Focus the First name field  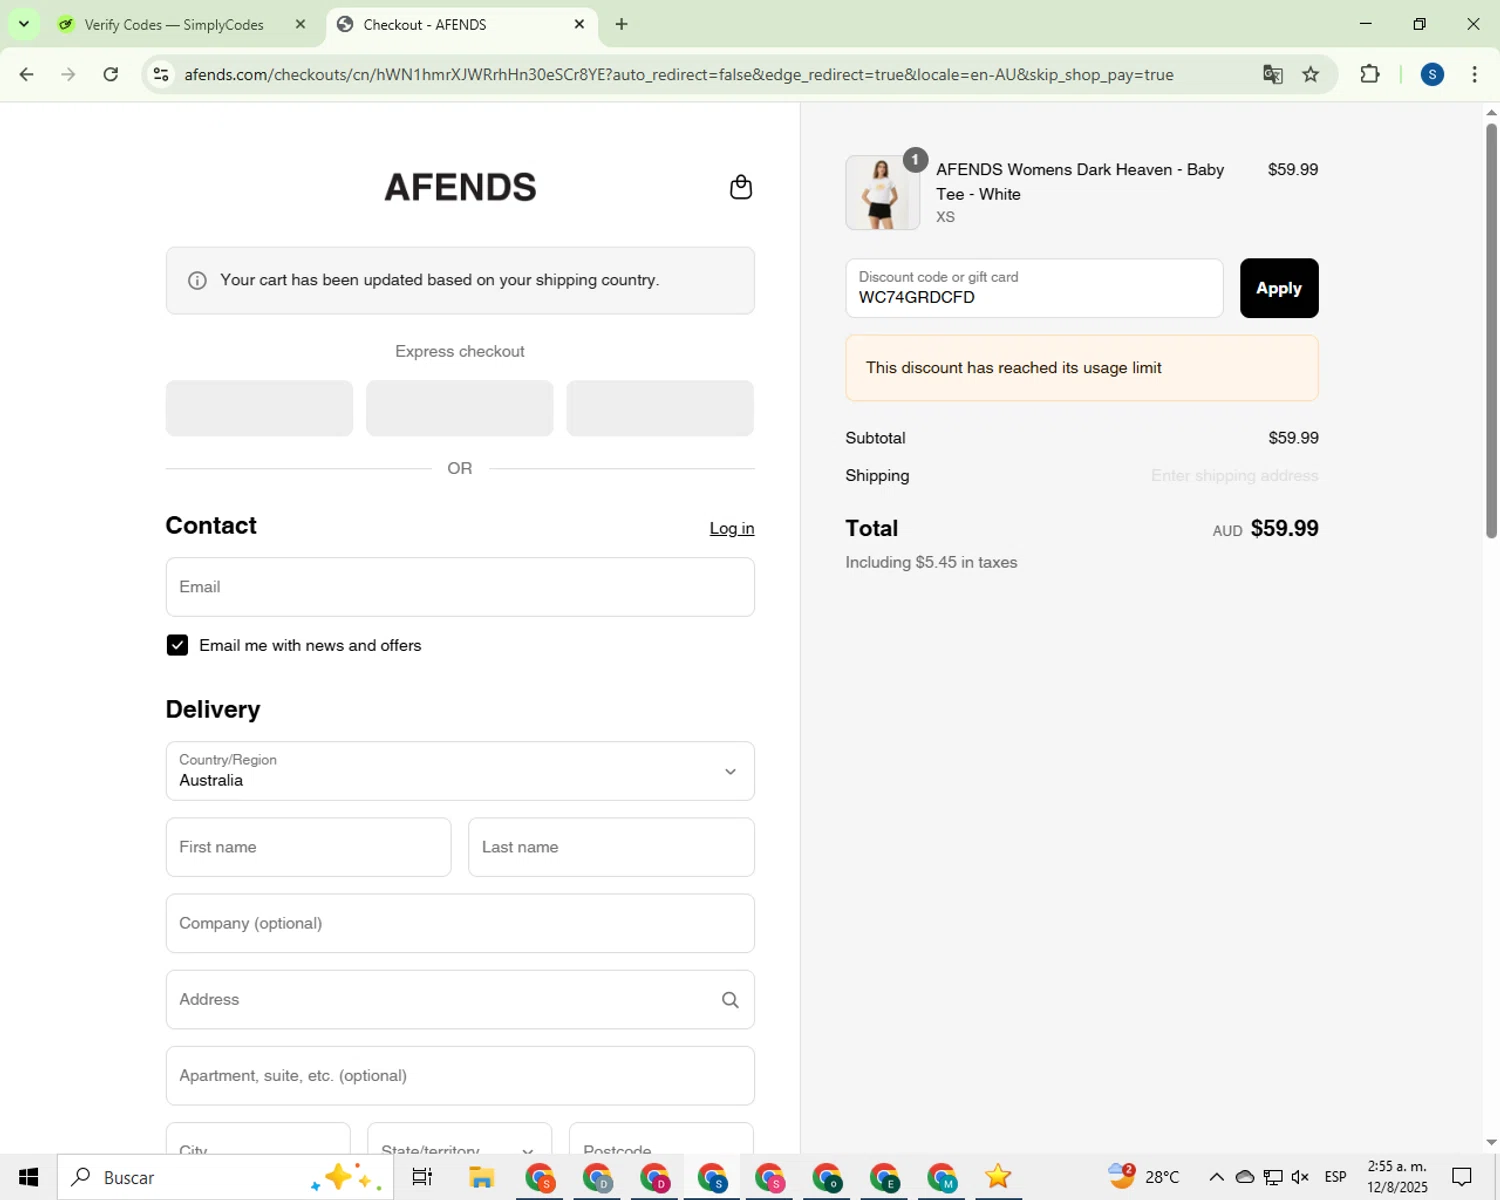[x=308, y=847]
